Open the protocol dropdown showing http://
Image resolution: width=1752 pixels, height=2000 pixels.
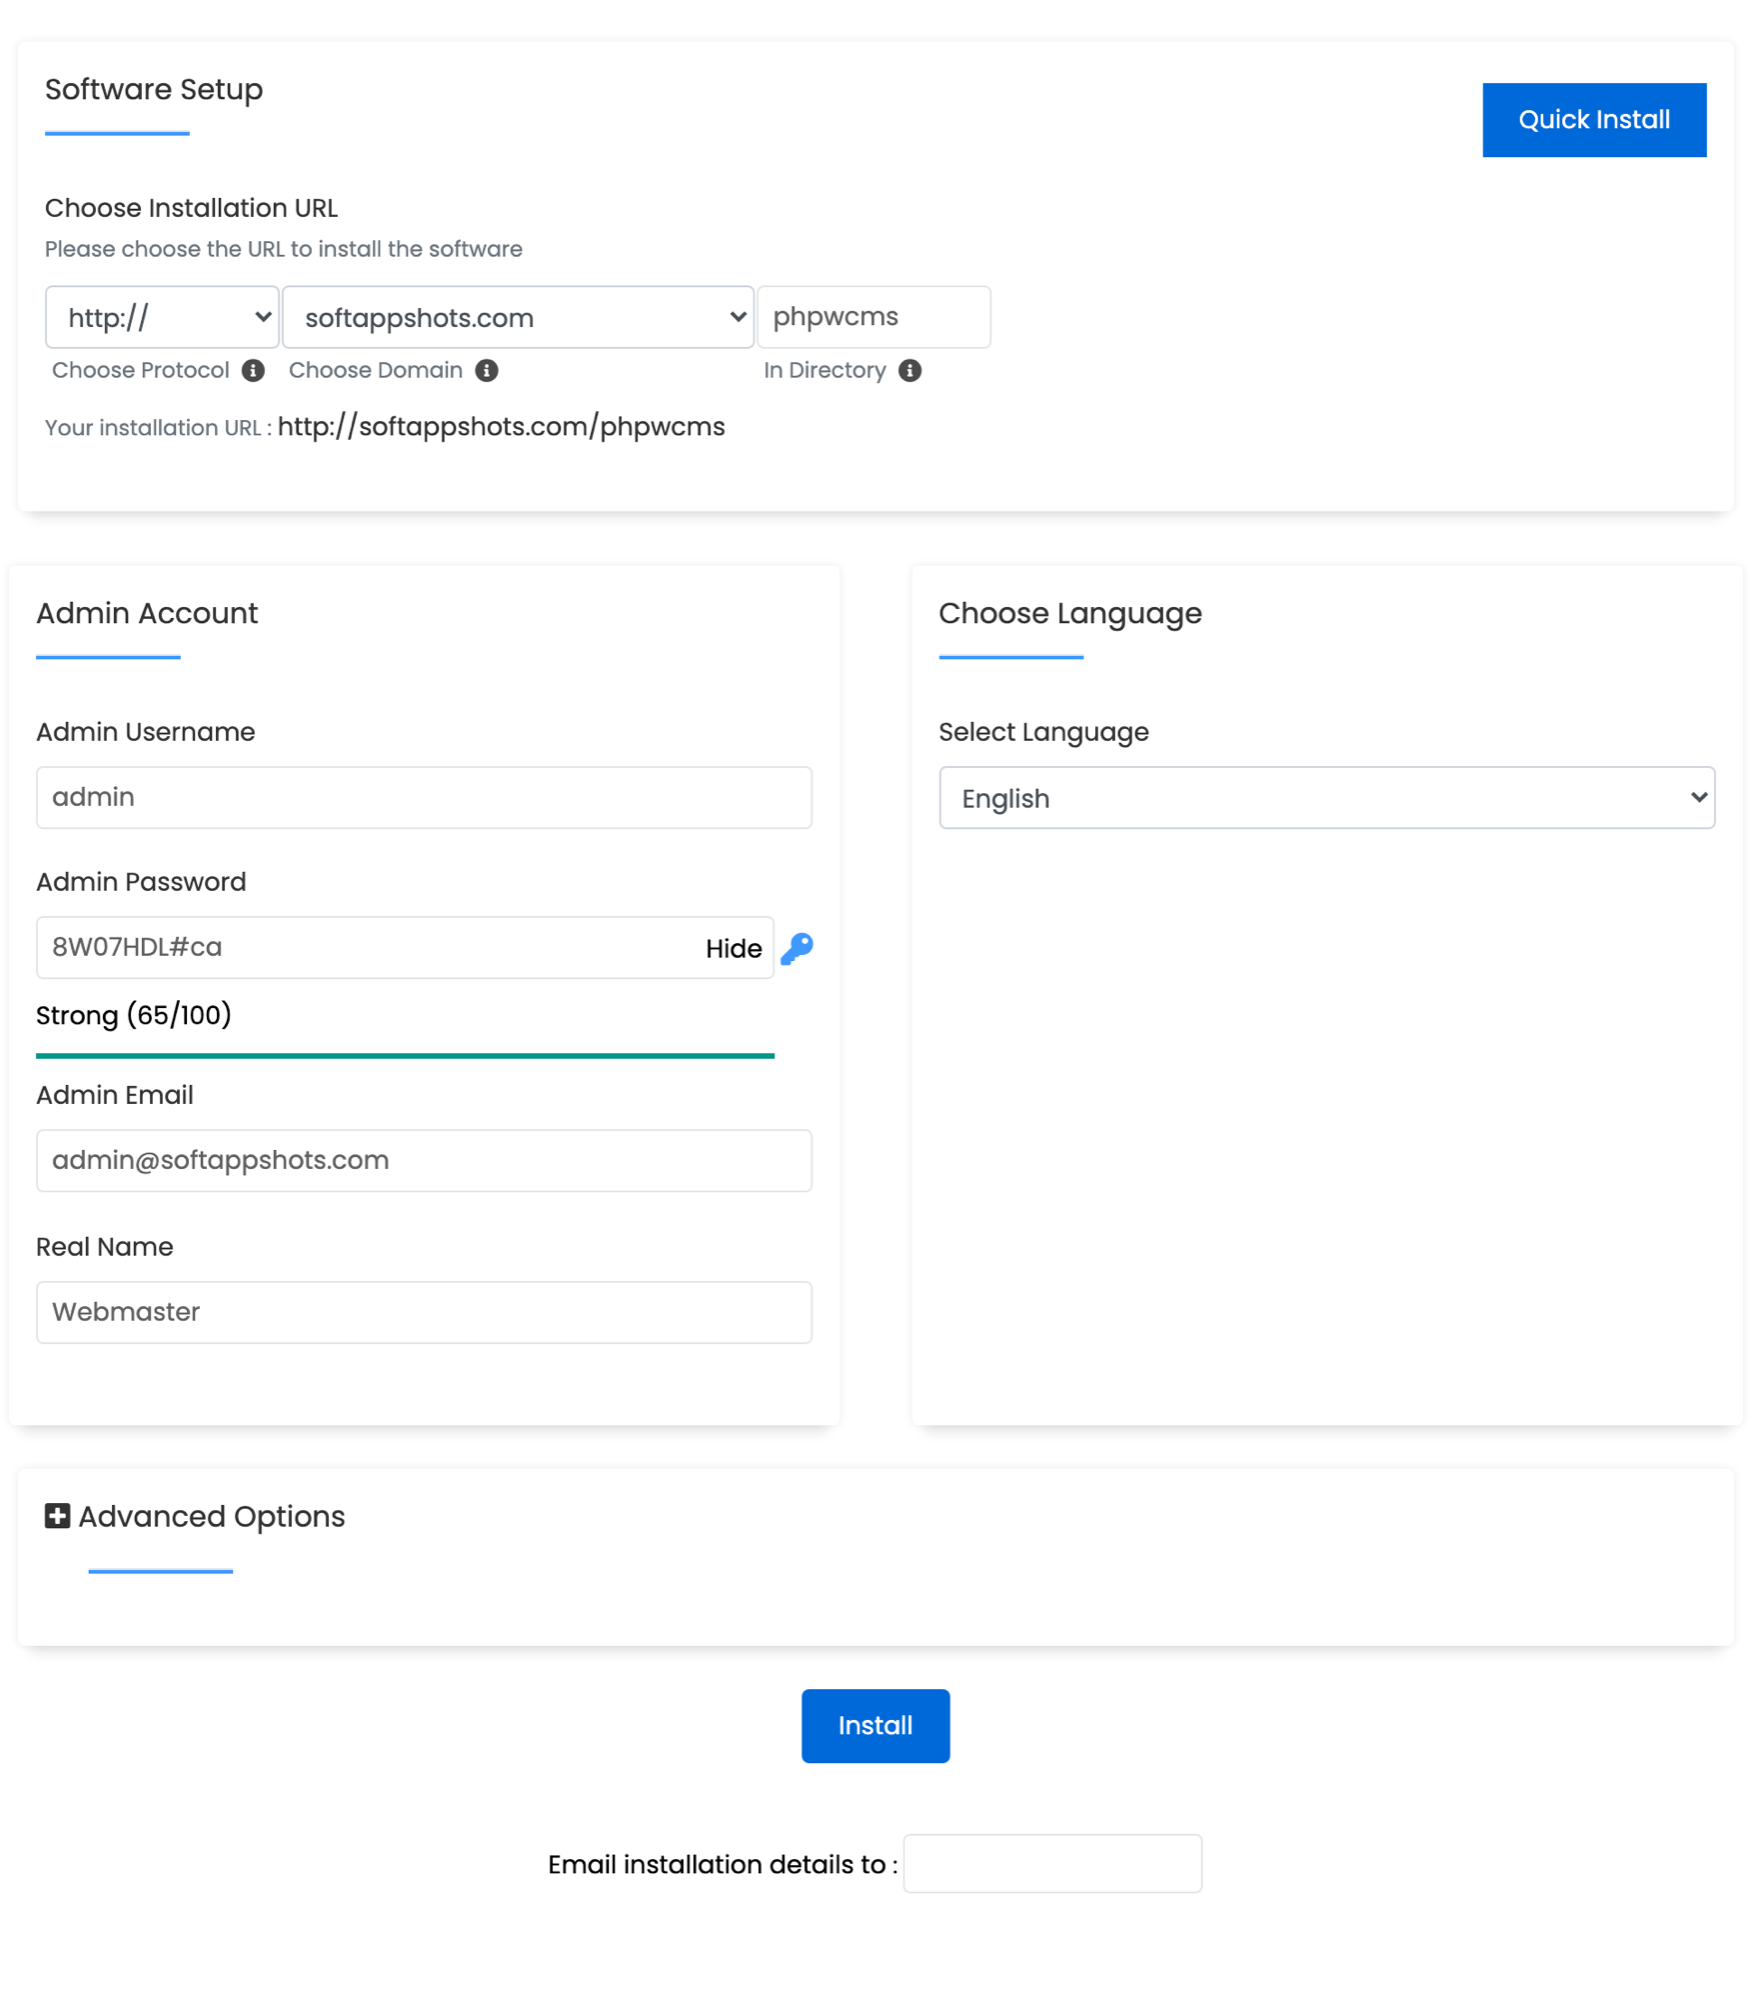(x=161, y=317)
